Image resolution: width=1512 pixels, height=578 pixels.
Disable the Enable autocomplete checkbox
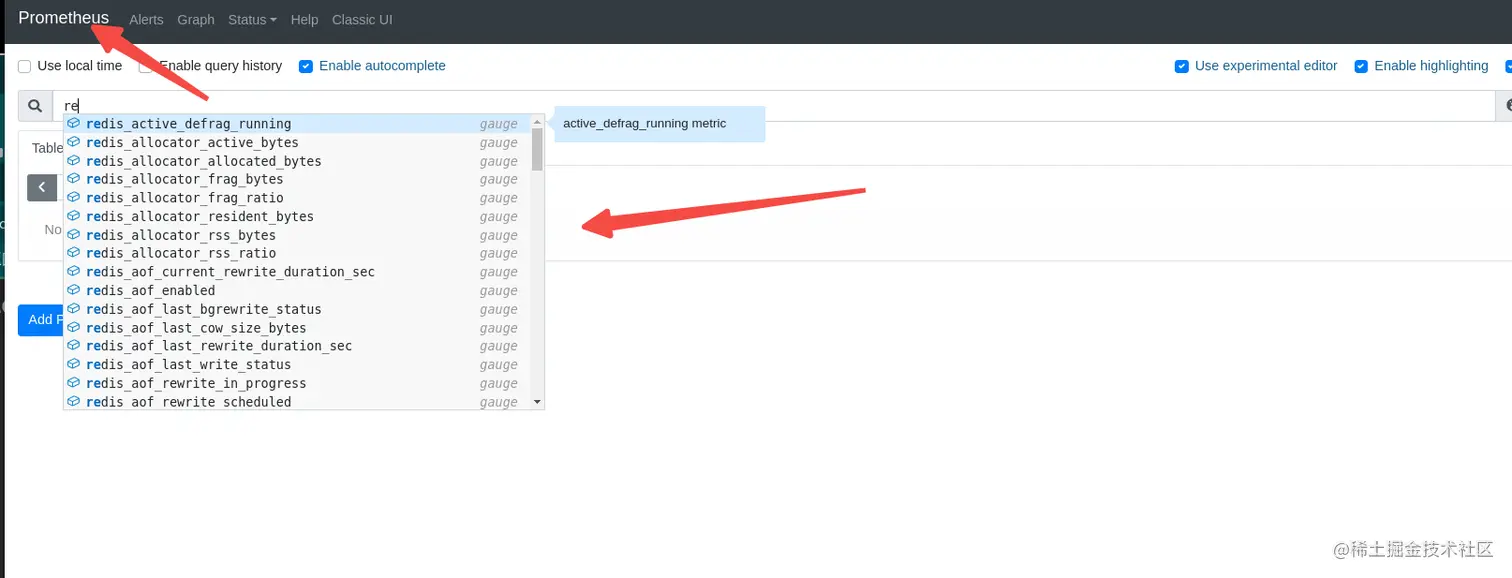point(306,66)
